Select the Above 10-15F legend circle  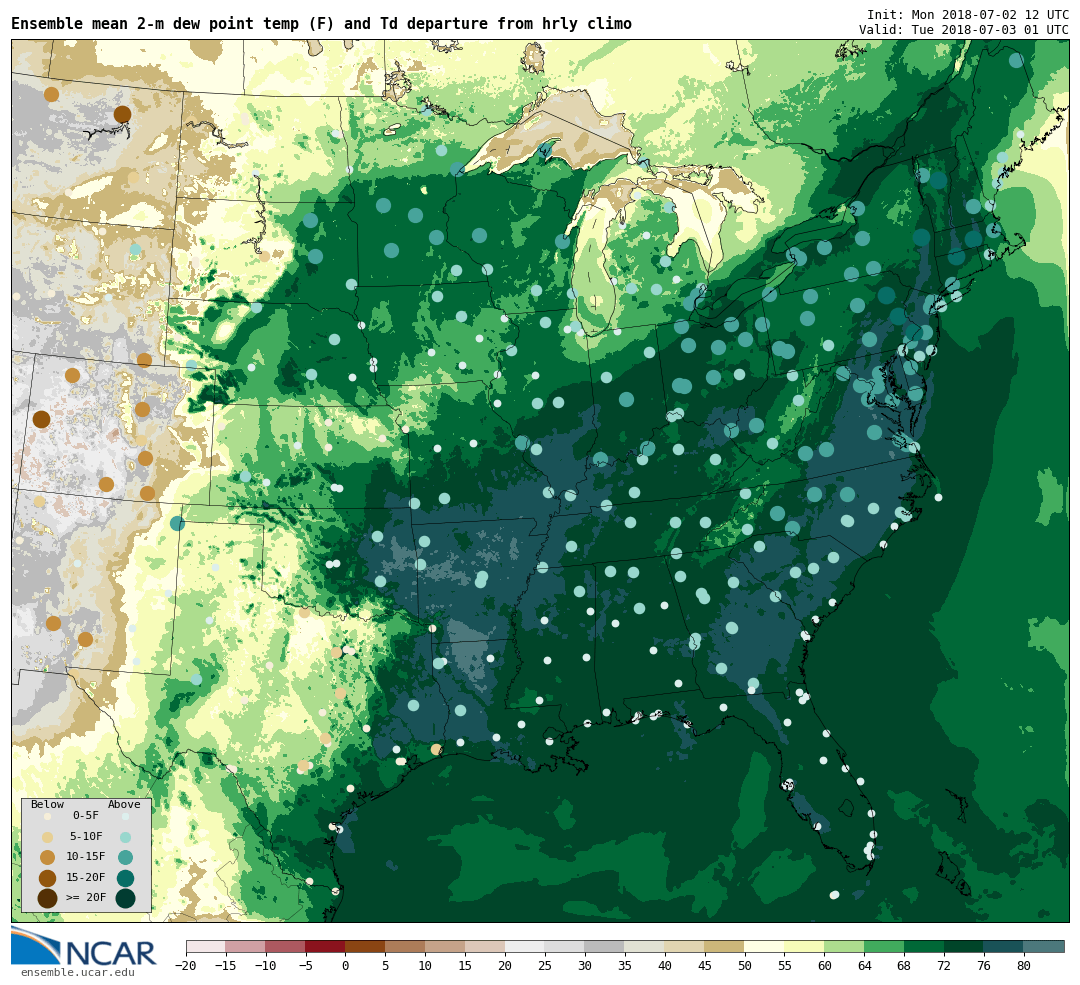[125, 858]
